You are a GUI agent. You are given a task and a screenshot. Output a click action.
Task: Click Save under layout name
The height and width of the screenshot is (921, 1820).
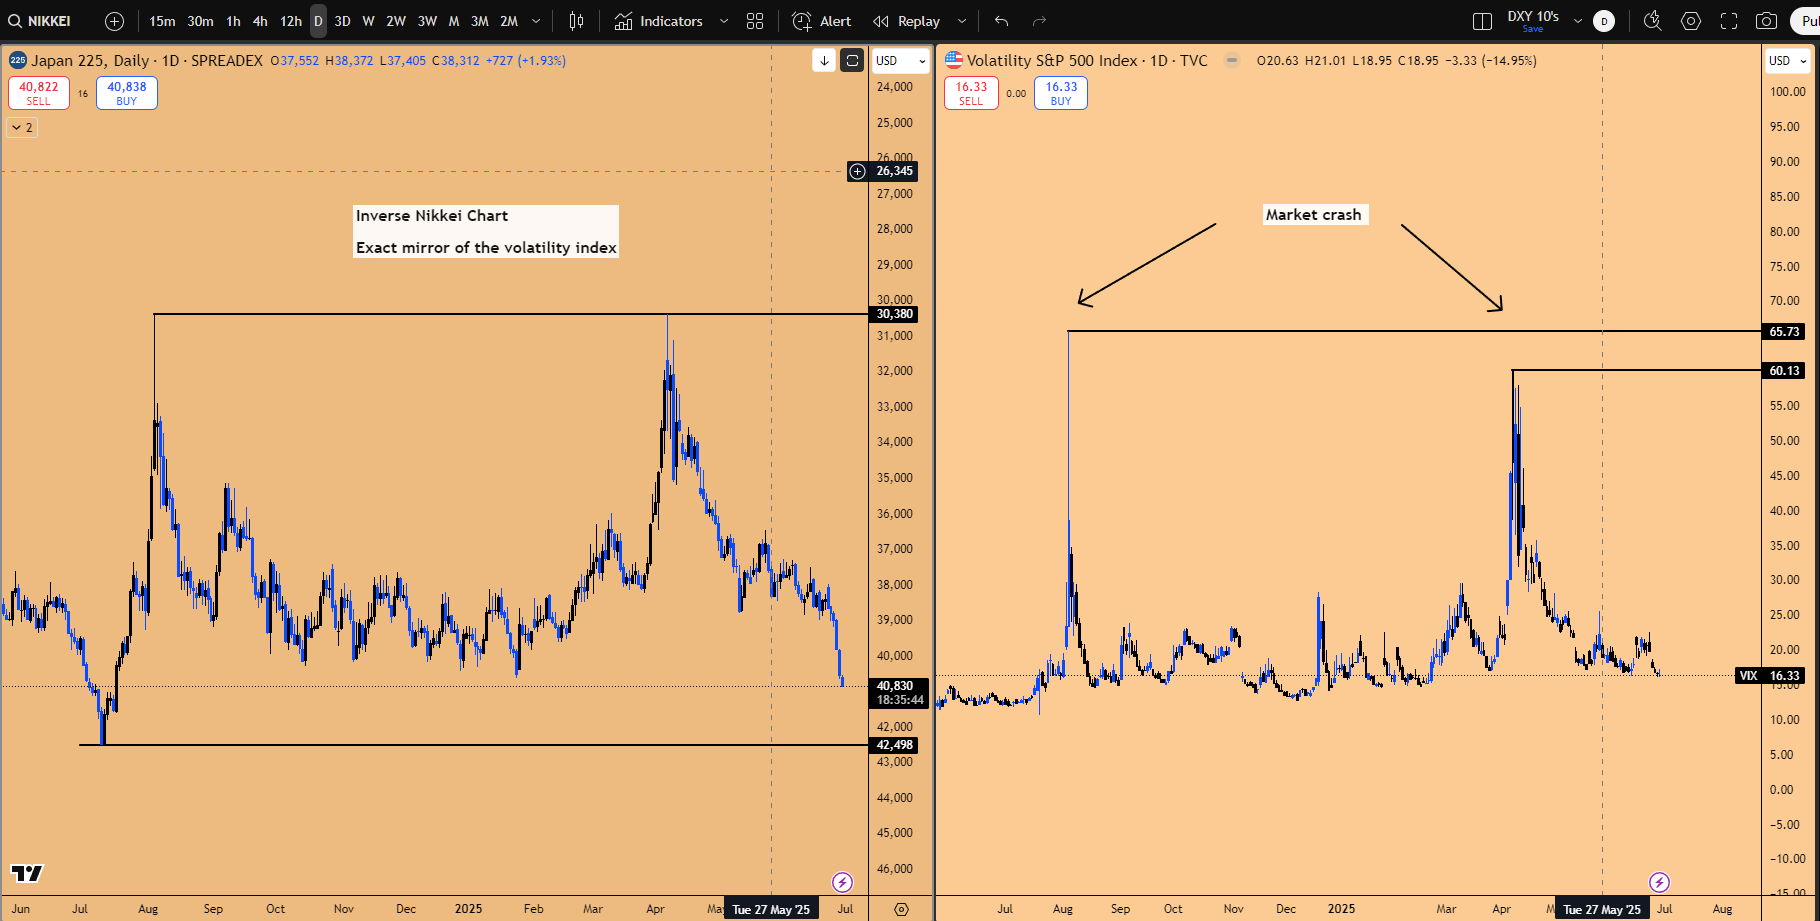point(1533,29)
